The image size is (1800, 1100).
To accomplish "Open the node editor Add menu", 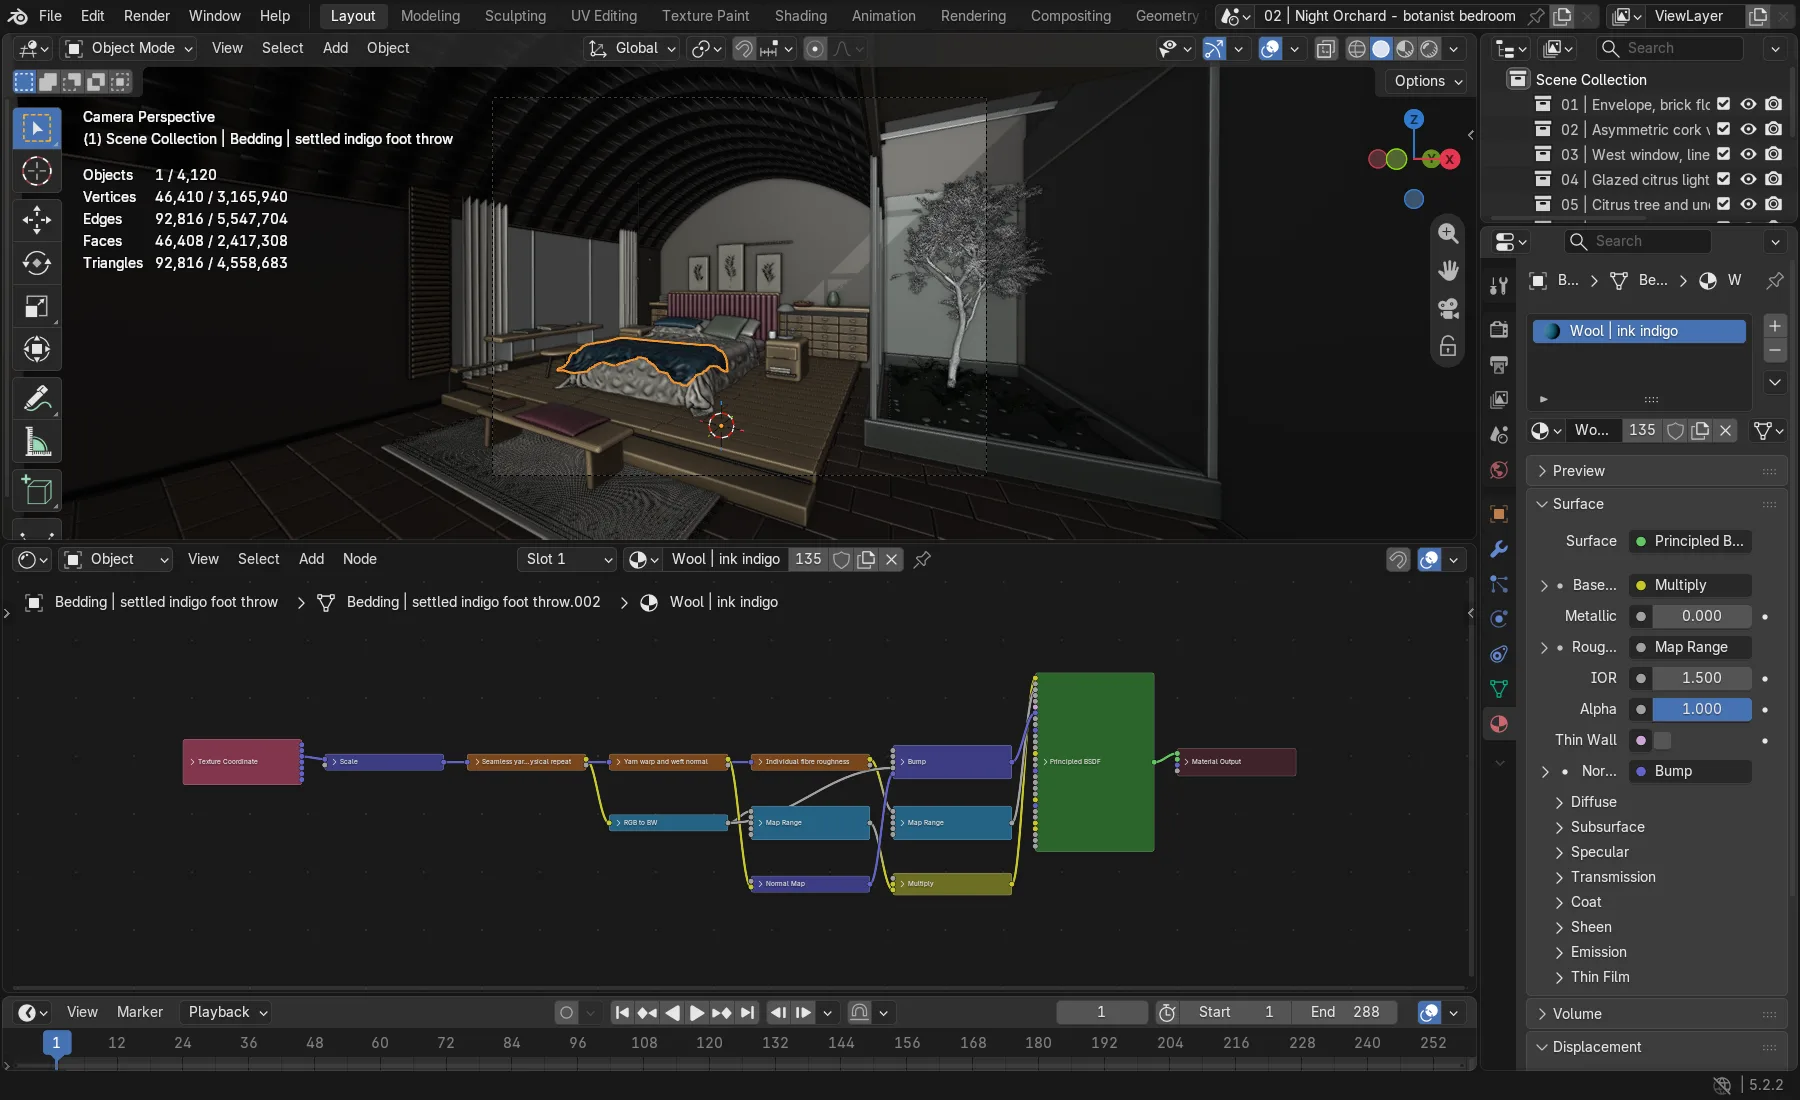I will (311, 559).
